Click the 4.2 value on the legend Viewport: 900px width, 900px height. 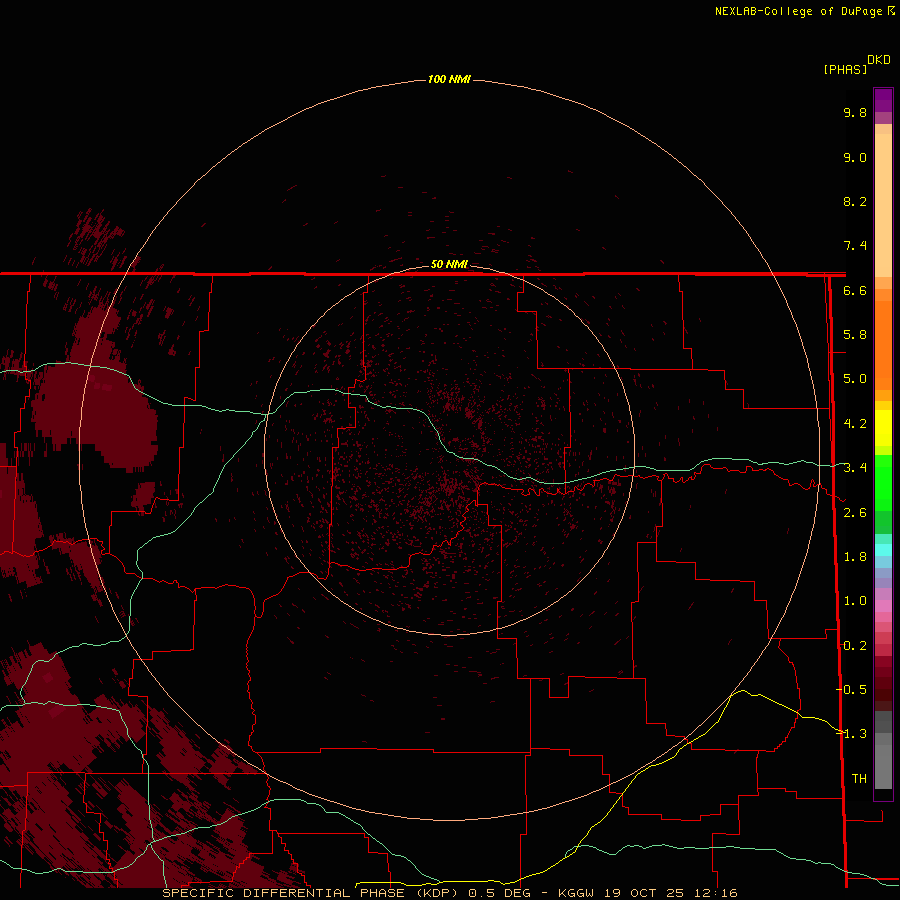point(855,424)
